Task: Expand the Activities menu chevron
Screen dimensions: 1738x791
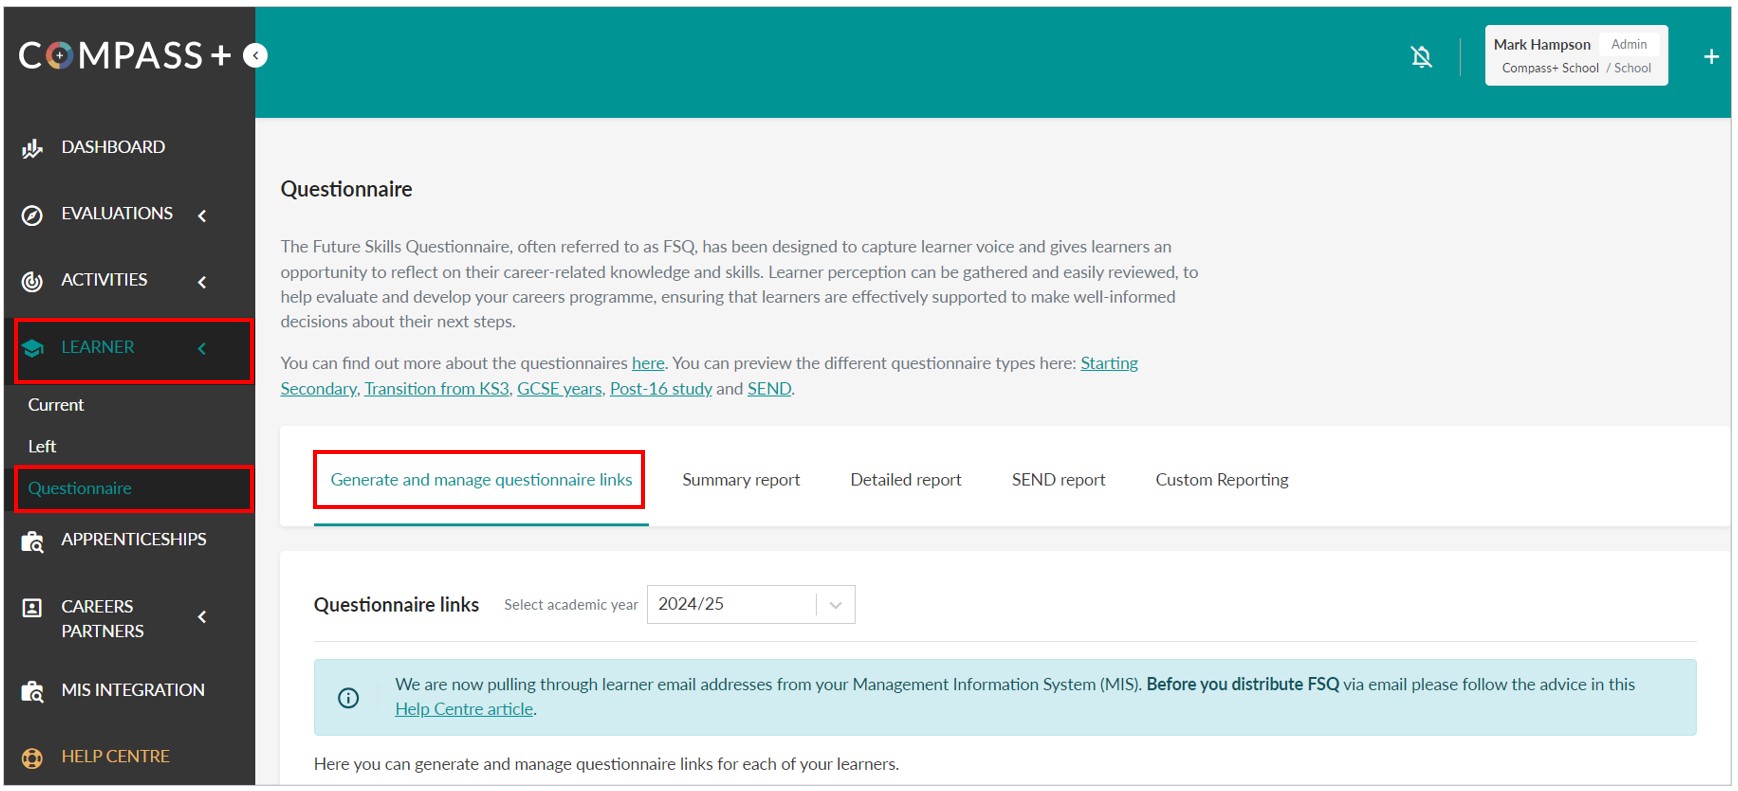Action: pyautogui.click(x=202, y=282)
